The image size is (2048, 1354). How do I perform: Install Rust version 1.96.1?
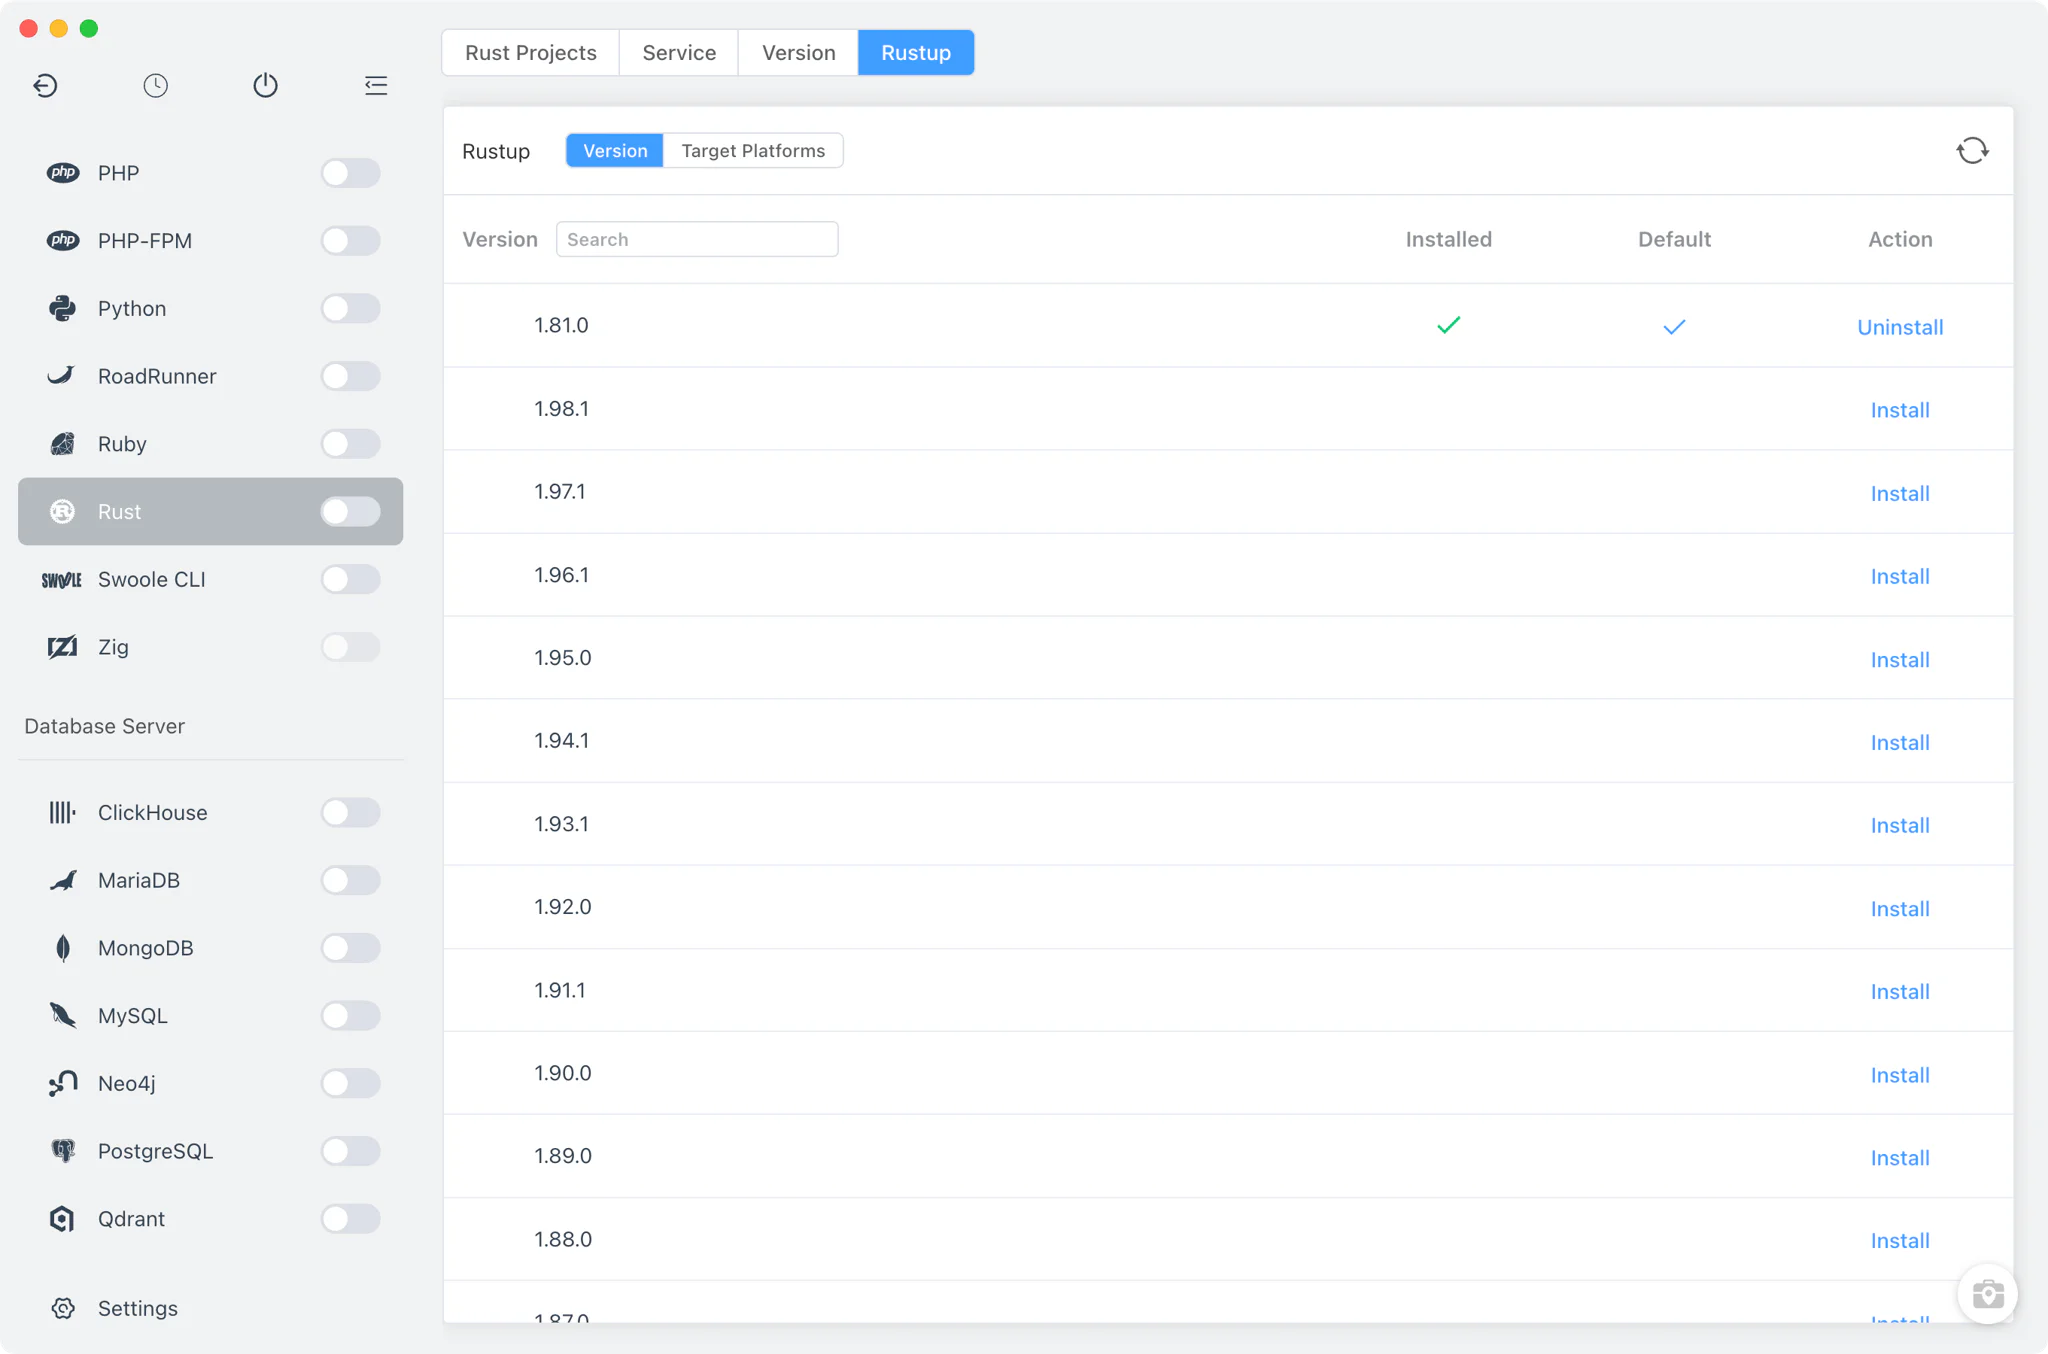click(1900, 576)
